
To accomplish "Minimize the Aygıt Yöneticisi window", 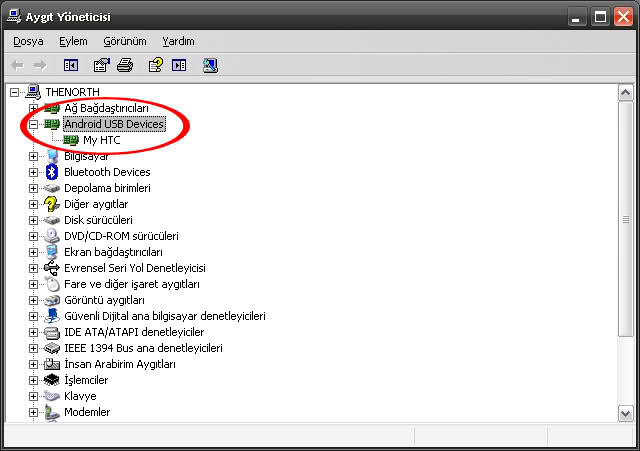I will click(x=576, y=18).
